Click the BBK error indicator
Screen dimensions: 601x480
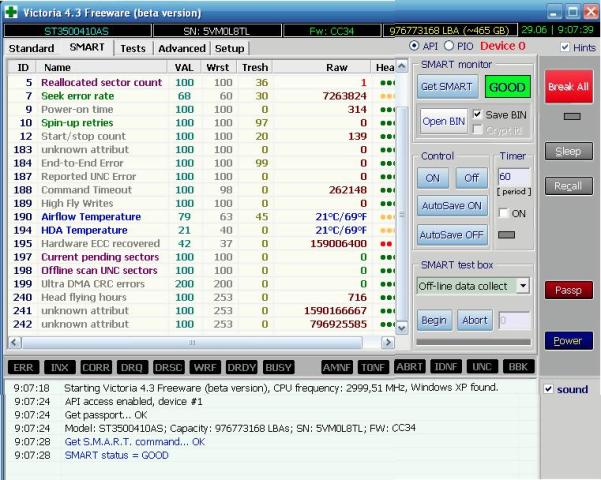[517, 367]
